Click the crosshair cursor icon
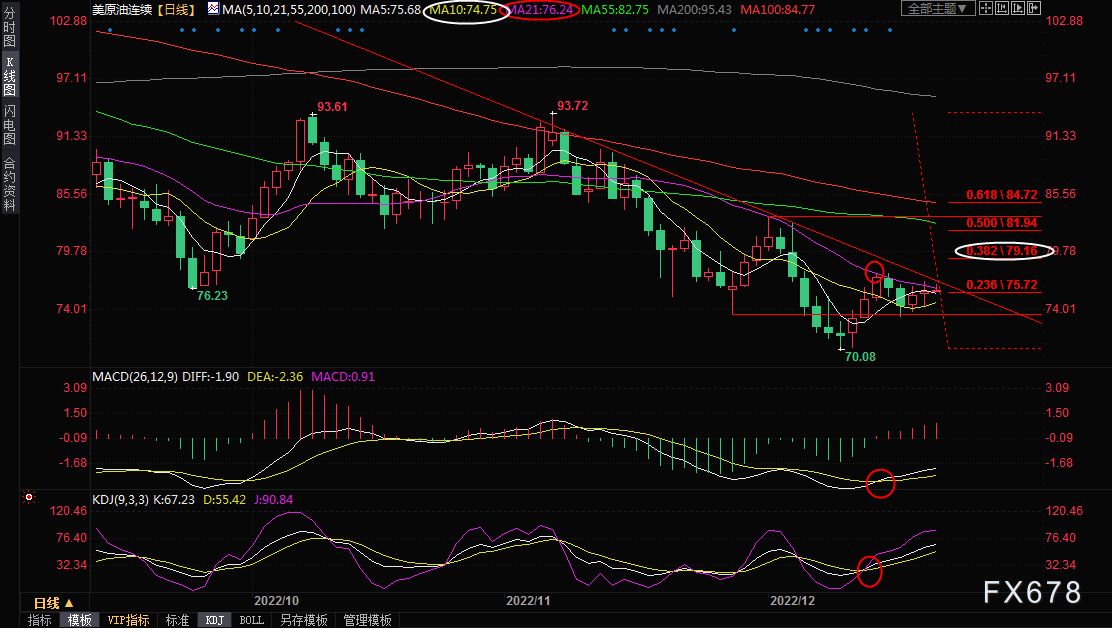This screenshot has height=628, width=1112. (x=986, y=9)
